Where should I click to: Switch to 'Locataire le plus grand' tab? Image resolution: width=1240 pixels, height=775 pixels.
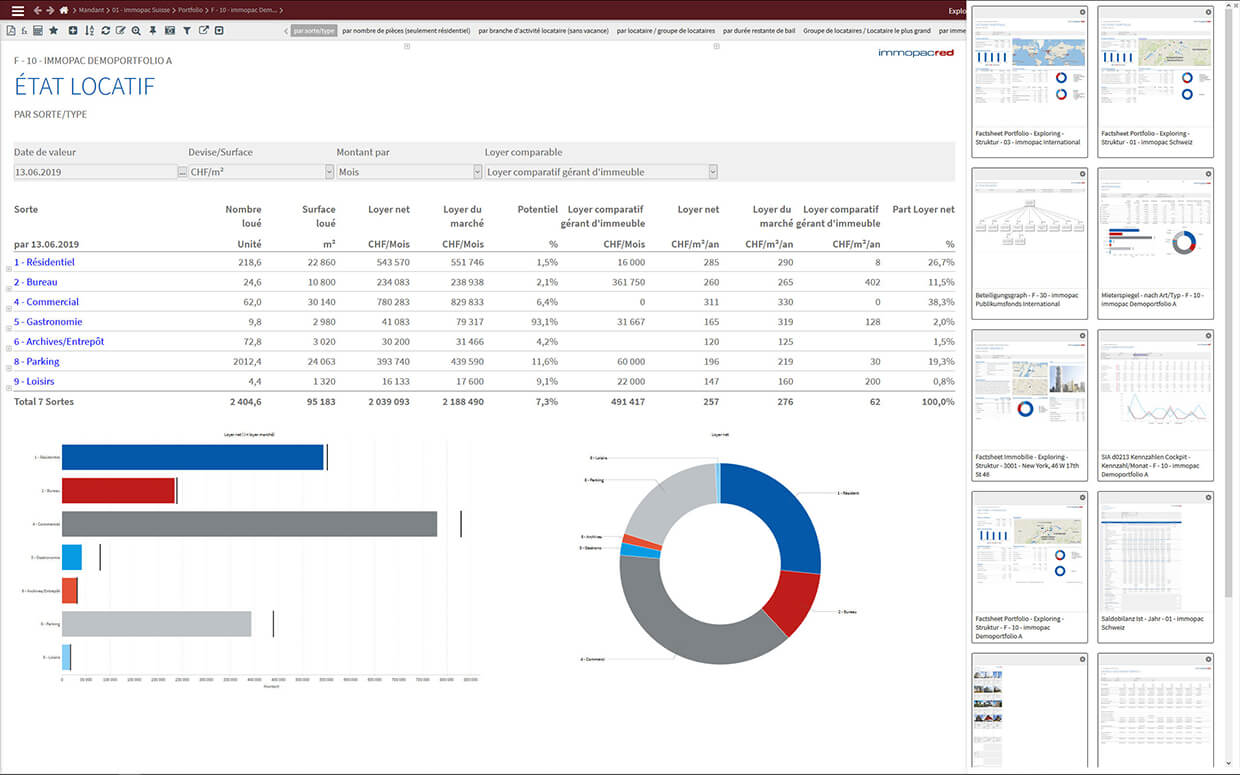coord(867,31)
